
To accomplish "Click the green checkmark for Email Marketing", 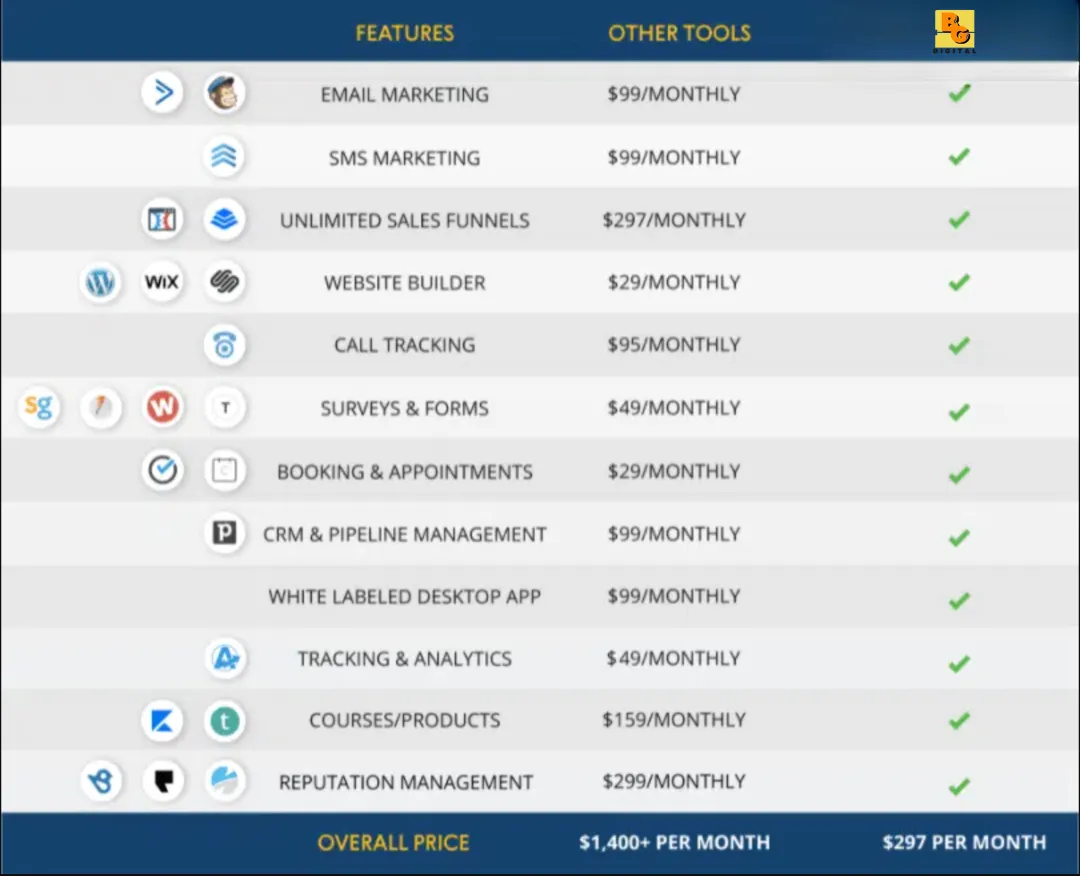I will pos(959,93).
